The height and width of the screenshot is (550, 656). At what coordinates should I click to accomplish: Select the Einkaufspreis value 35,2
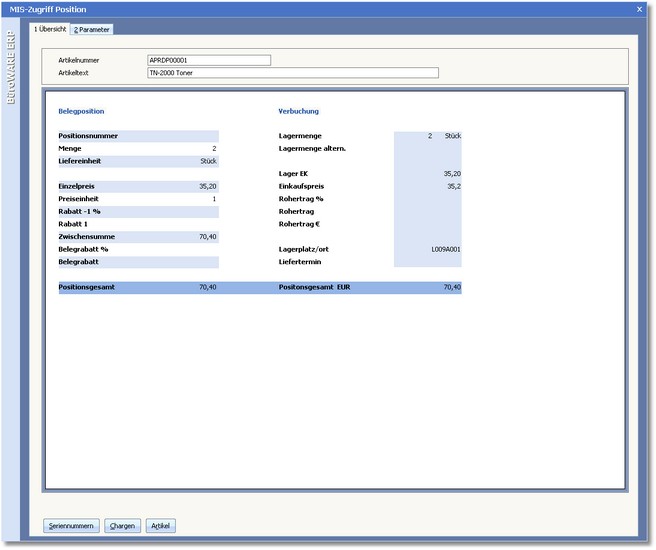coord(428,186)
